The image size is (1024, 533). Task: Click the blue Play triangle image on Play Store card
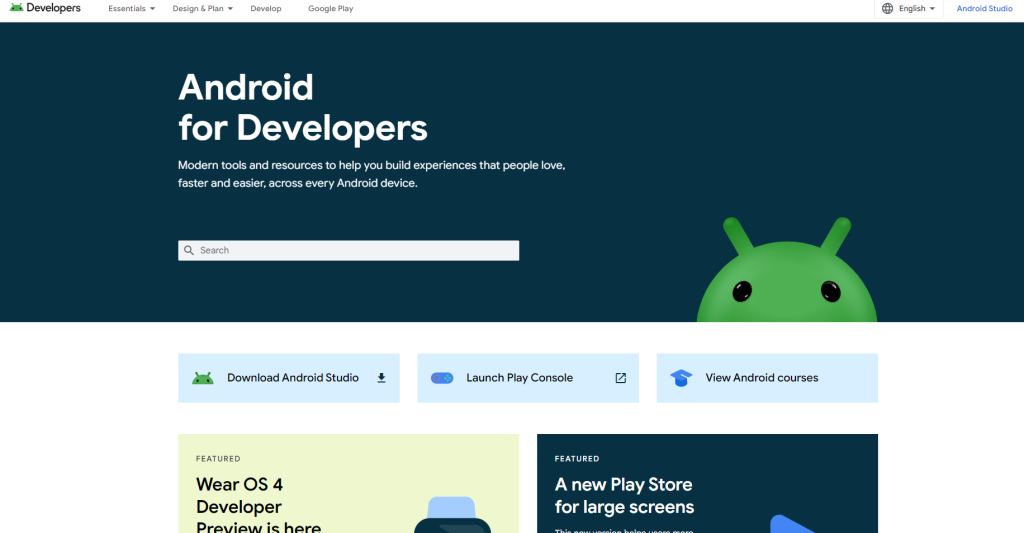[x=792, y=524]
